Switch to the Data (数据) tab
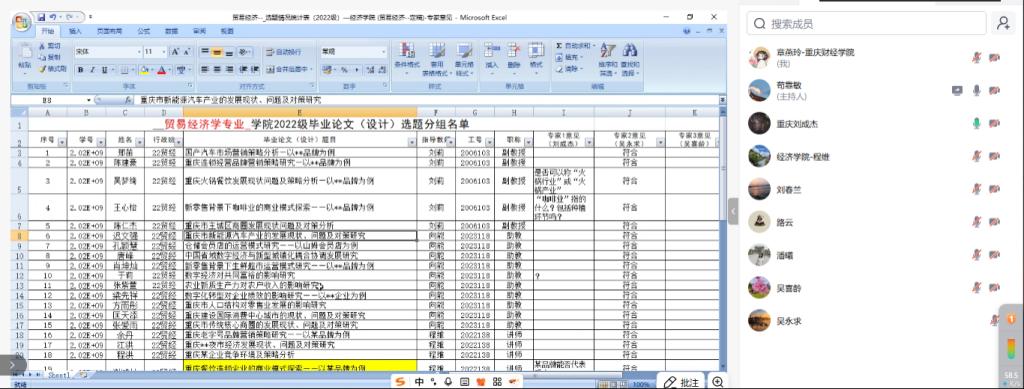This screenshot has height=389, width=1024. tap(172, 31)
